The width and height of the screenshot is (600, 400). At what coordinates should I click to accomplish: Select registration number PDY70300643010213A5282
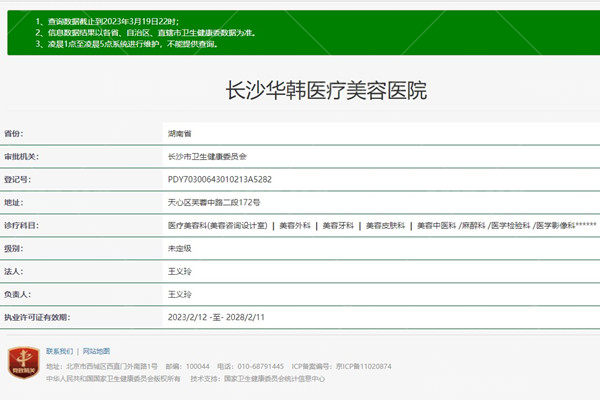[x=220, y=180]
